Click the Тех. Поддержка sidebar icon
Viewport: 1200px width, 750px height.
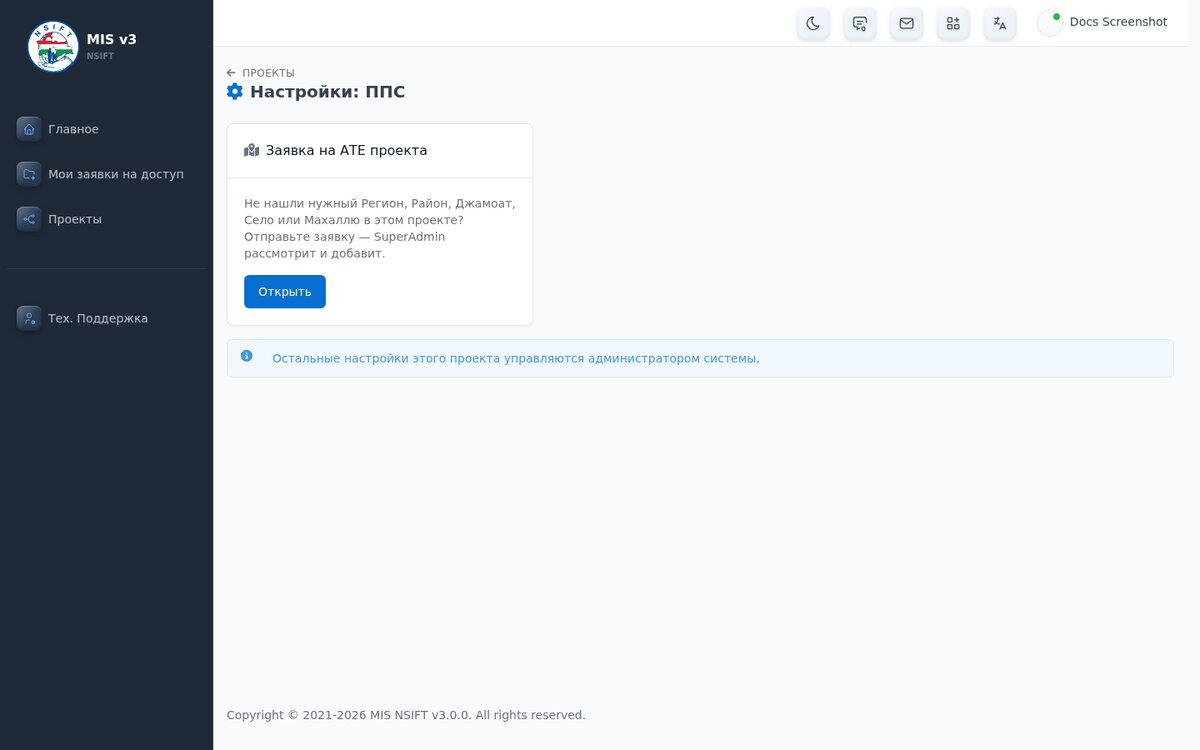pos(29,318)
